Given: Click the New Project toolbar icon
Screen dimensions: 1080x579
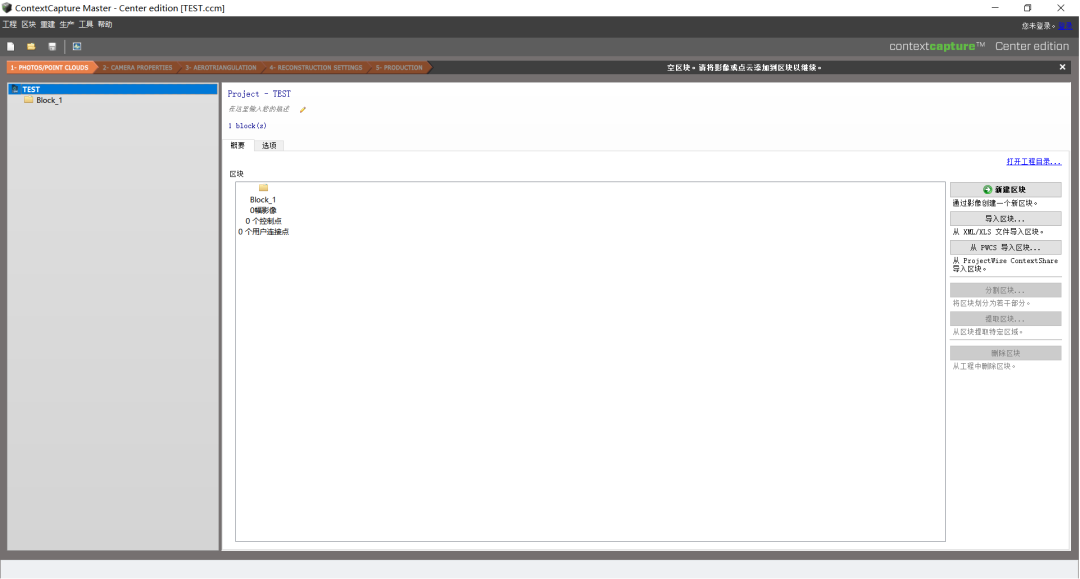Looking at the screenshot, I should [10, 47].
